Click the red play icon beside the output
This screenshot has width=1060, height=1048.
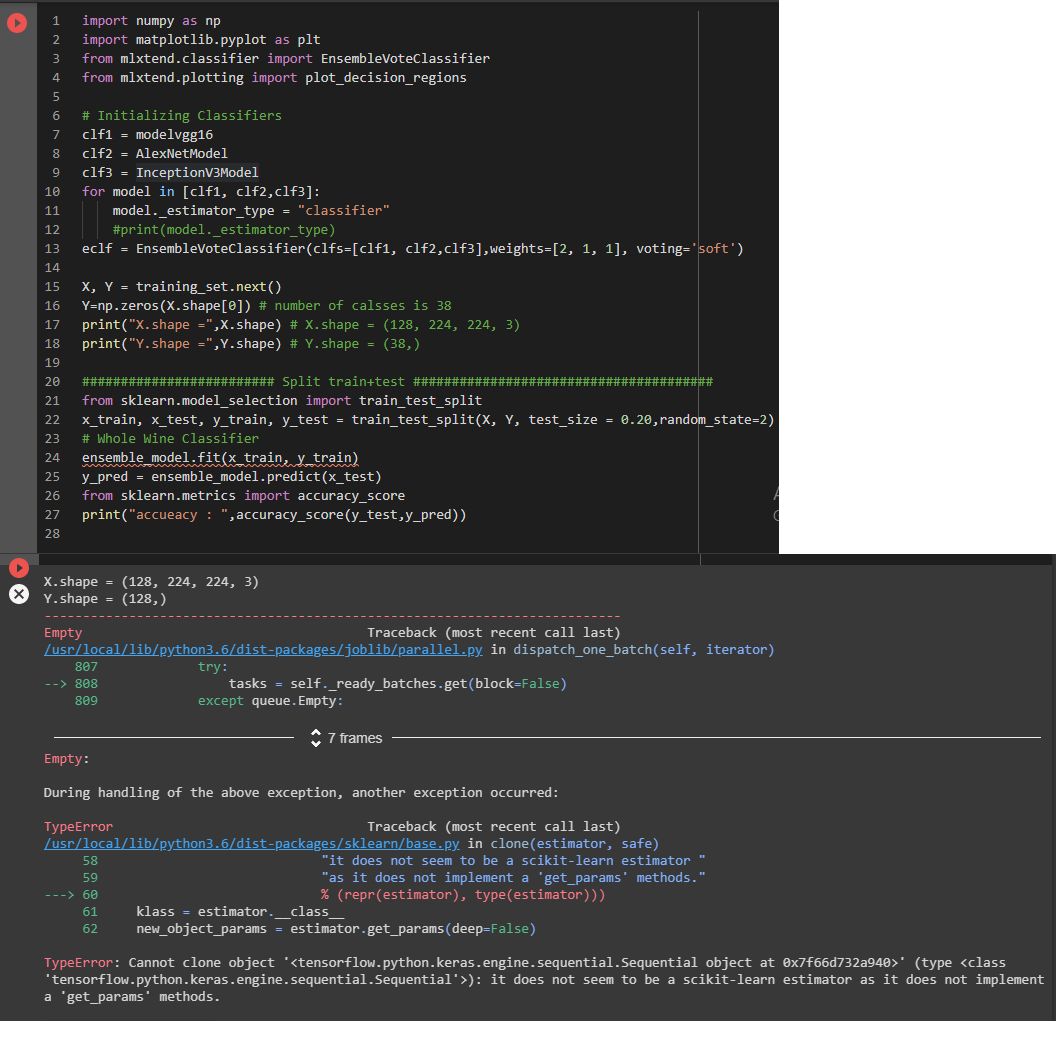19,568
